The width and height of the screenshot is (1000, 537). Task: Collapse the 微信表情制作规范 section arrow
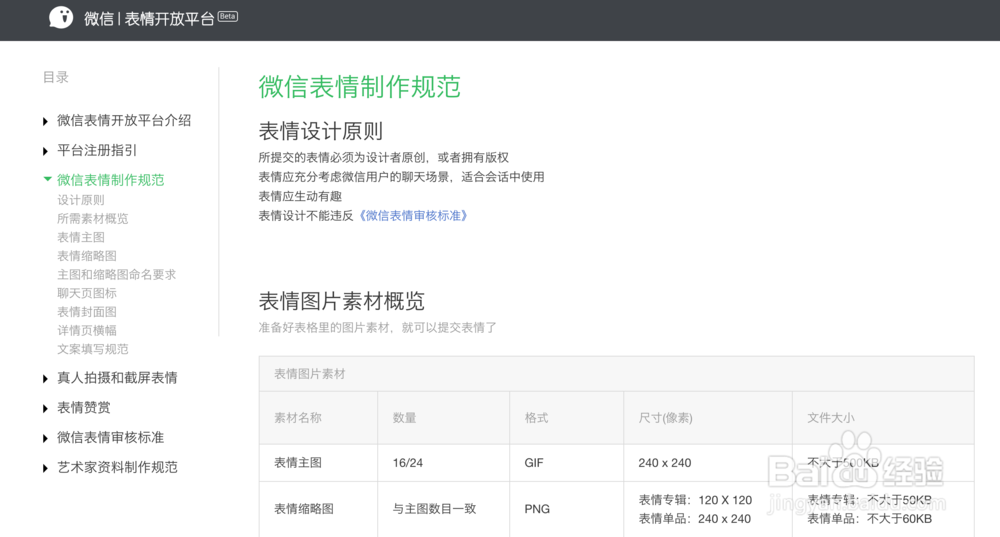(46, 180)
